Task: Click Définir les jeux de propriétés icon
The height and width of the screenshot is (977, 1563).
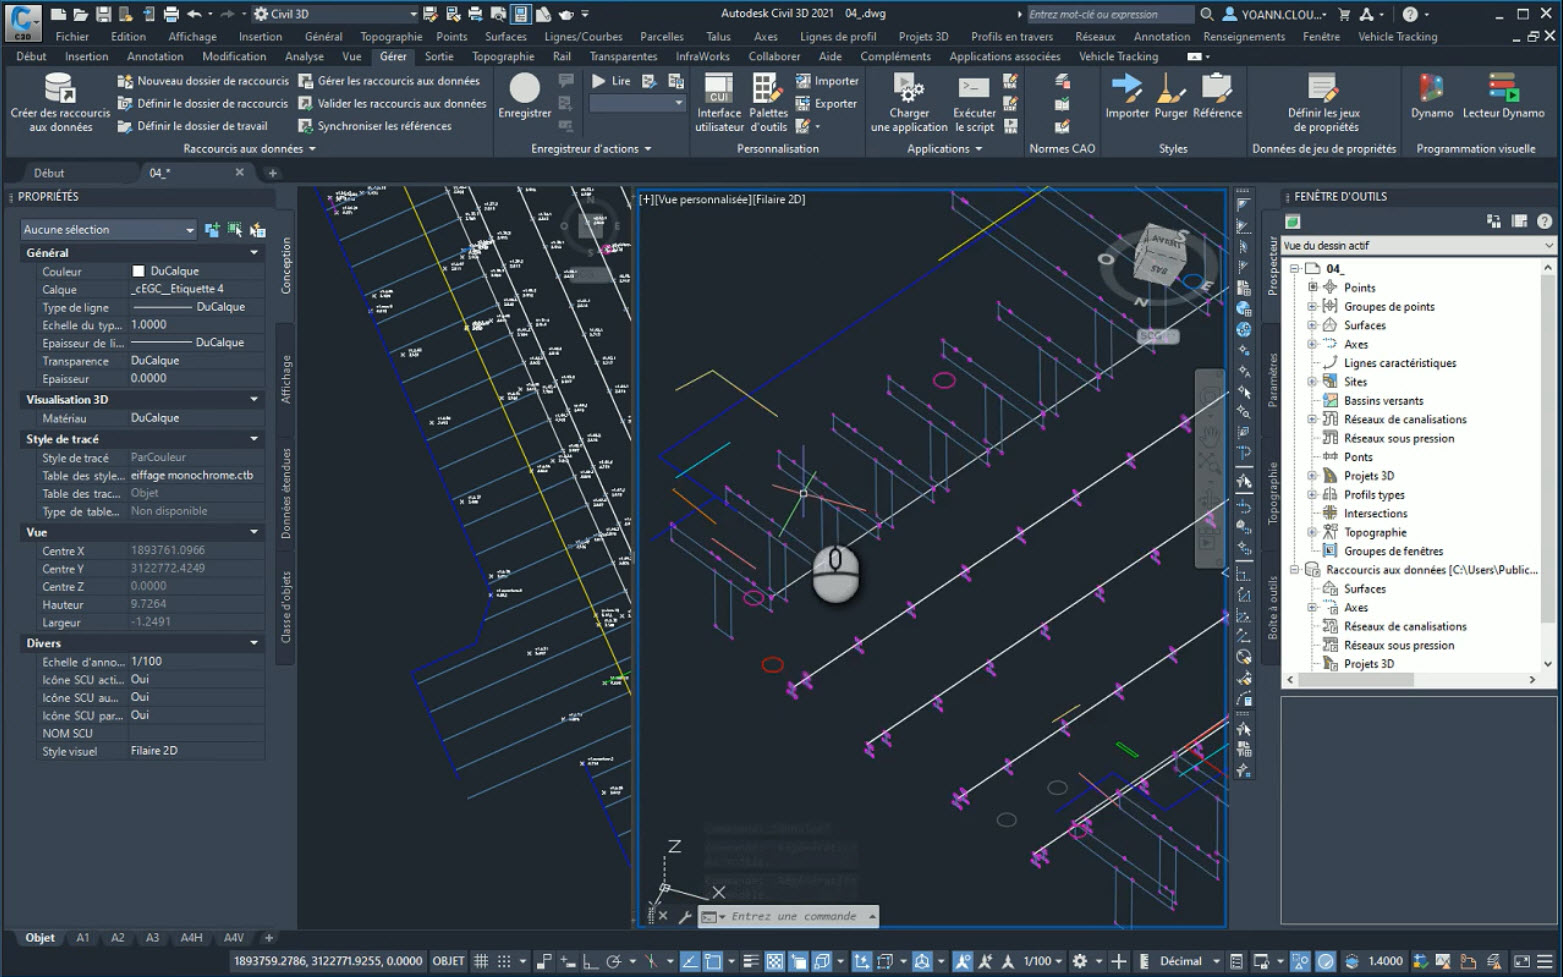Action: 1323,90
